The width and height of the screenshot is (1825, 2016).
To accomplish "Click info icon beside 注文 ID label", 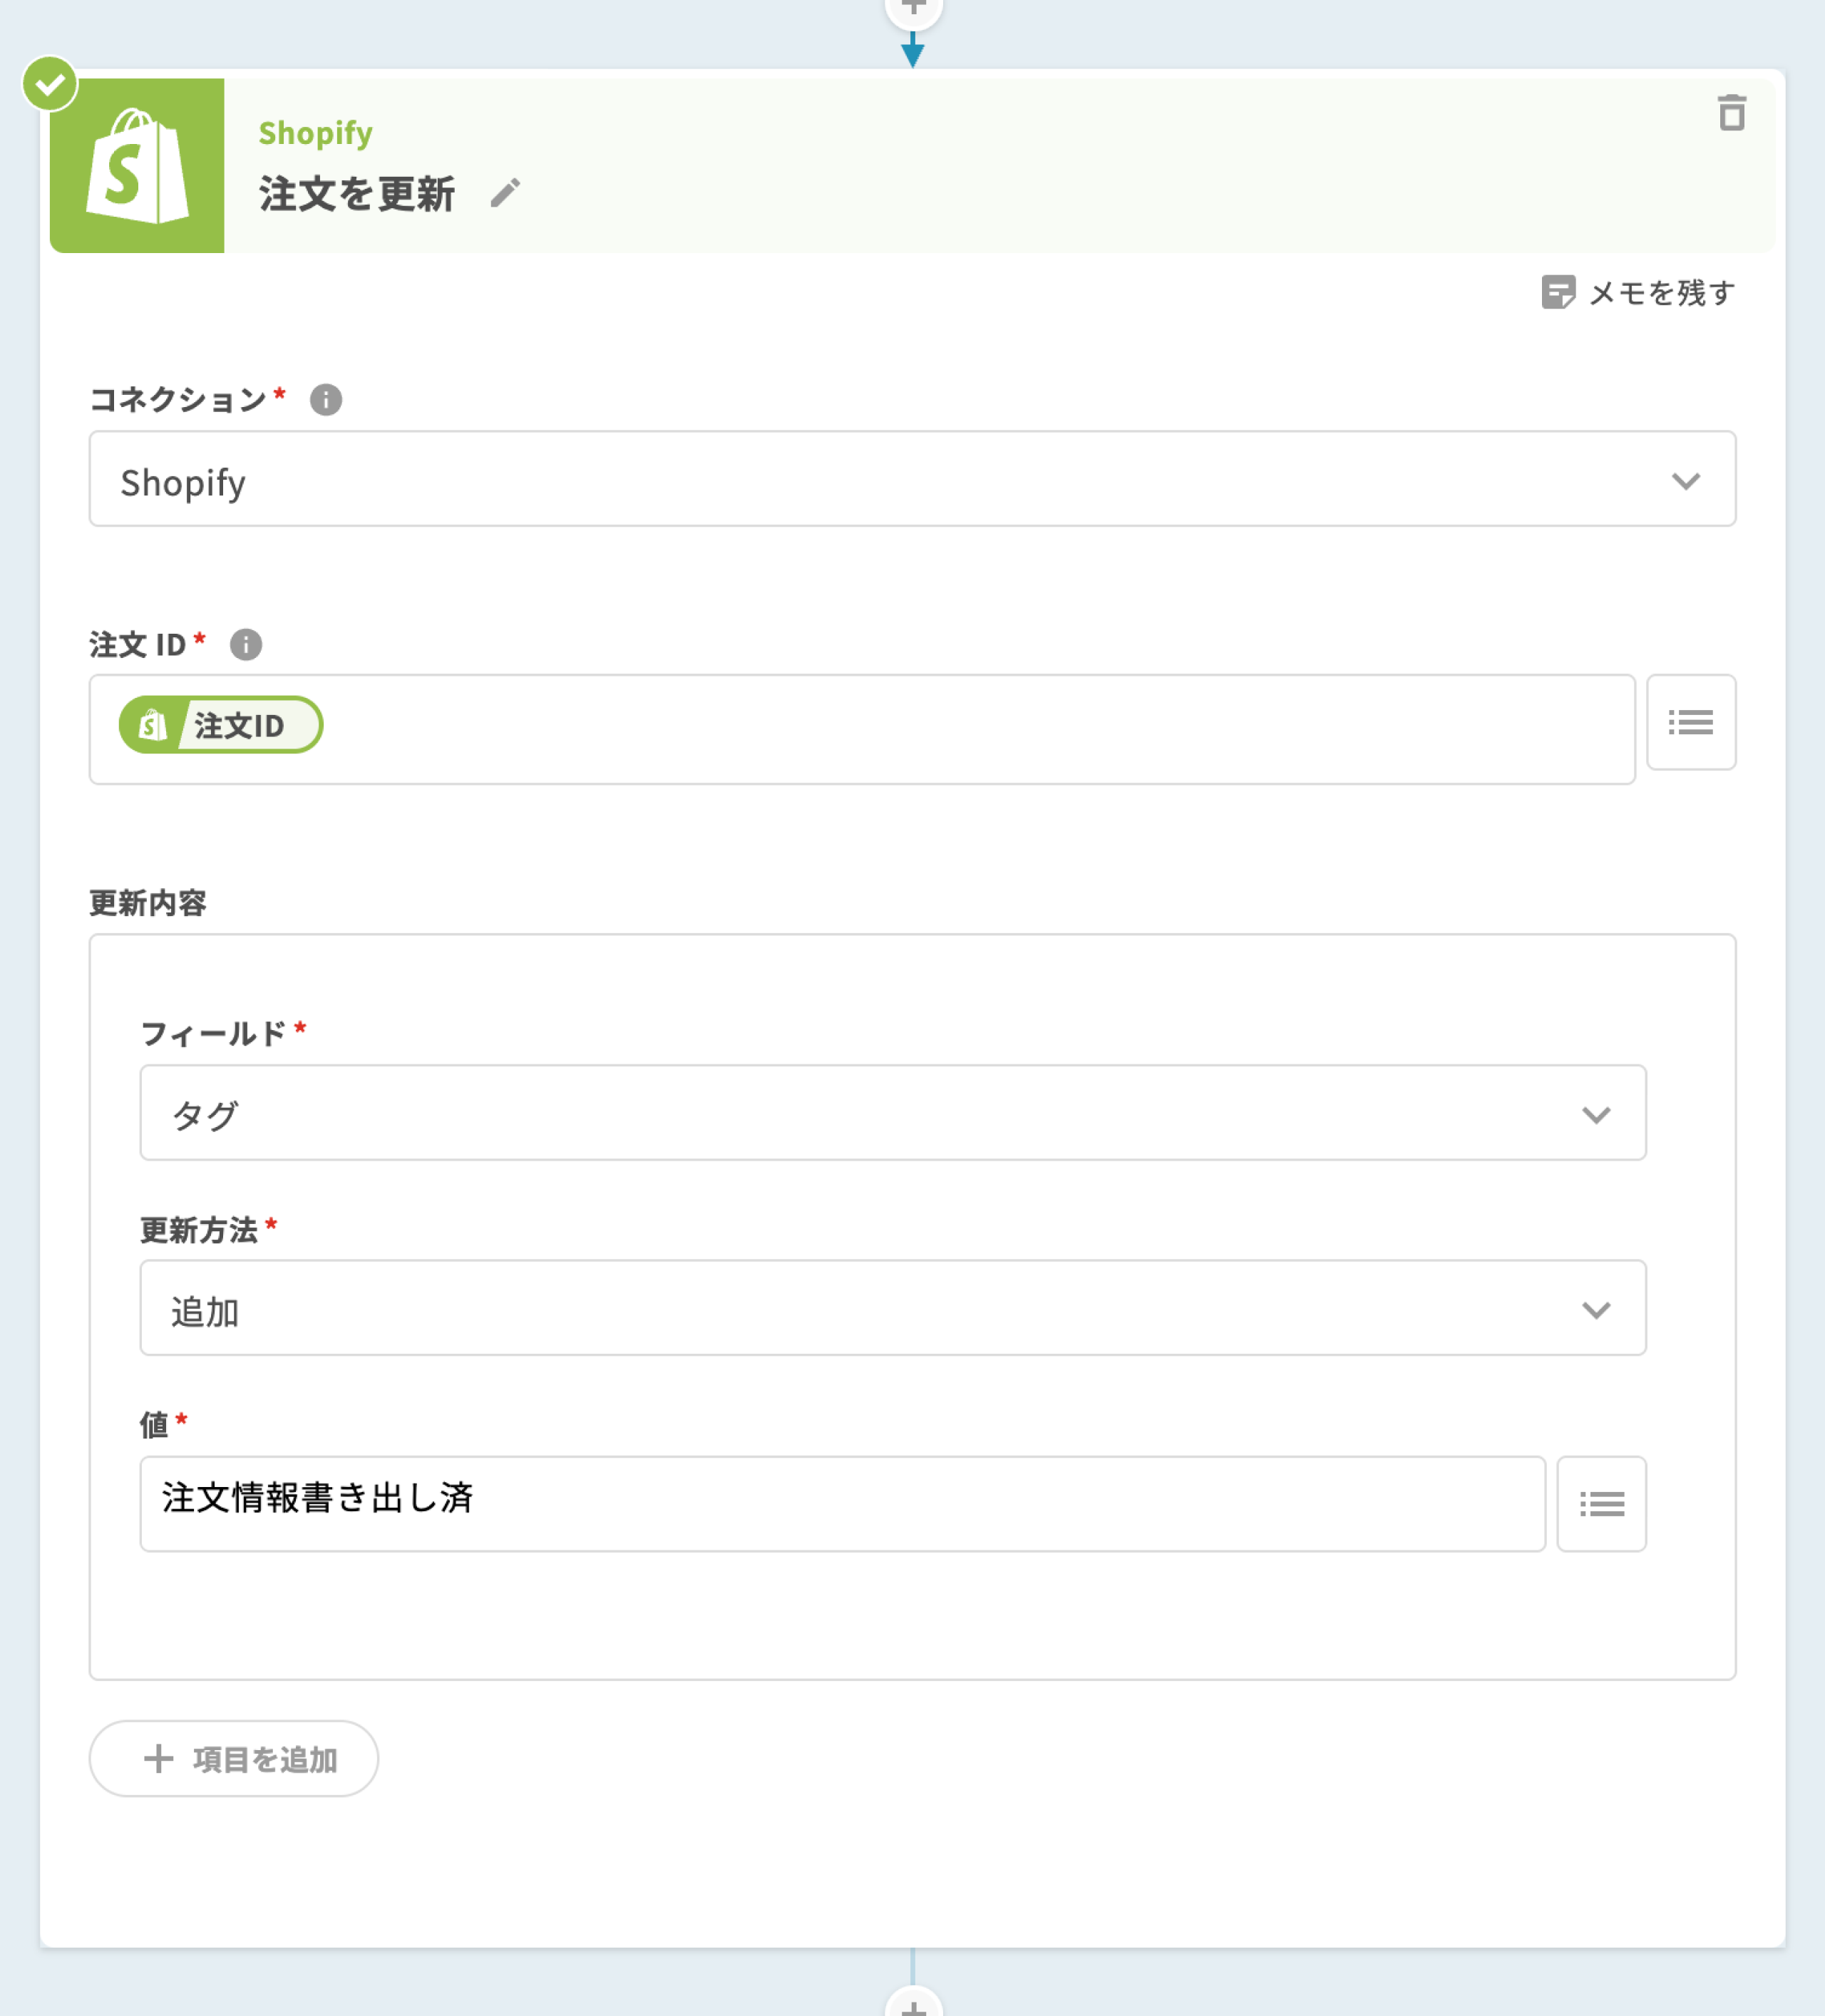I will (x=246, y=645).
